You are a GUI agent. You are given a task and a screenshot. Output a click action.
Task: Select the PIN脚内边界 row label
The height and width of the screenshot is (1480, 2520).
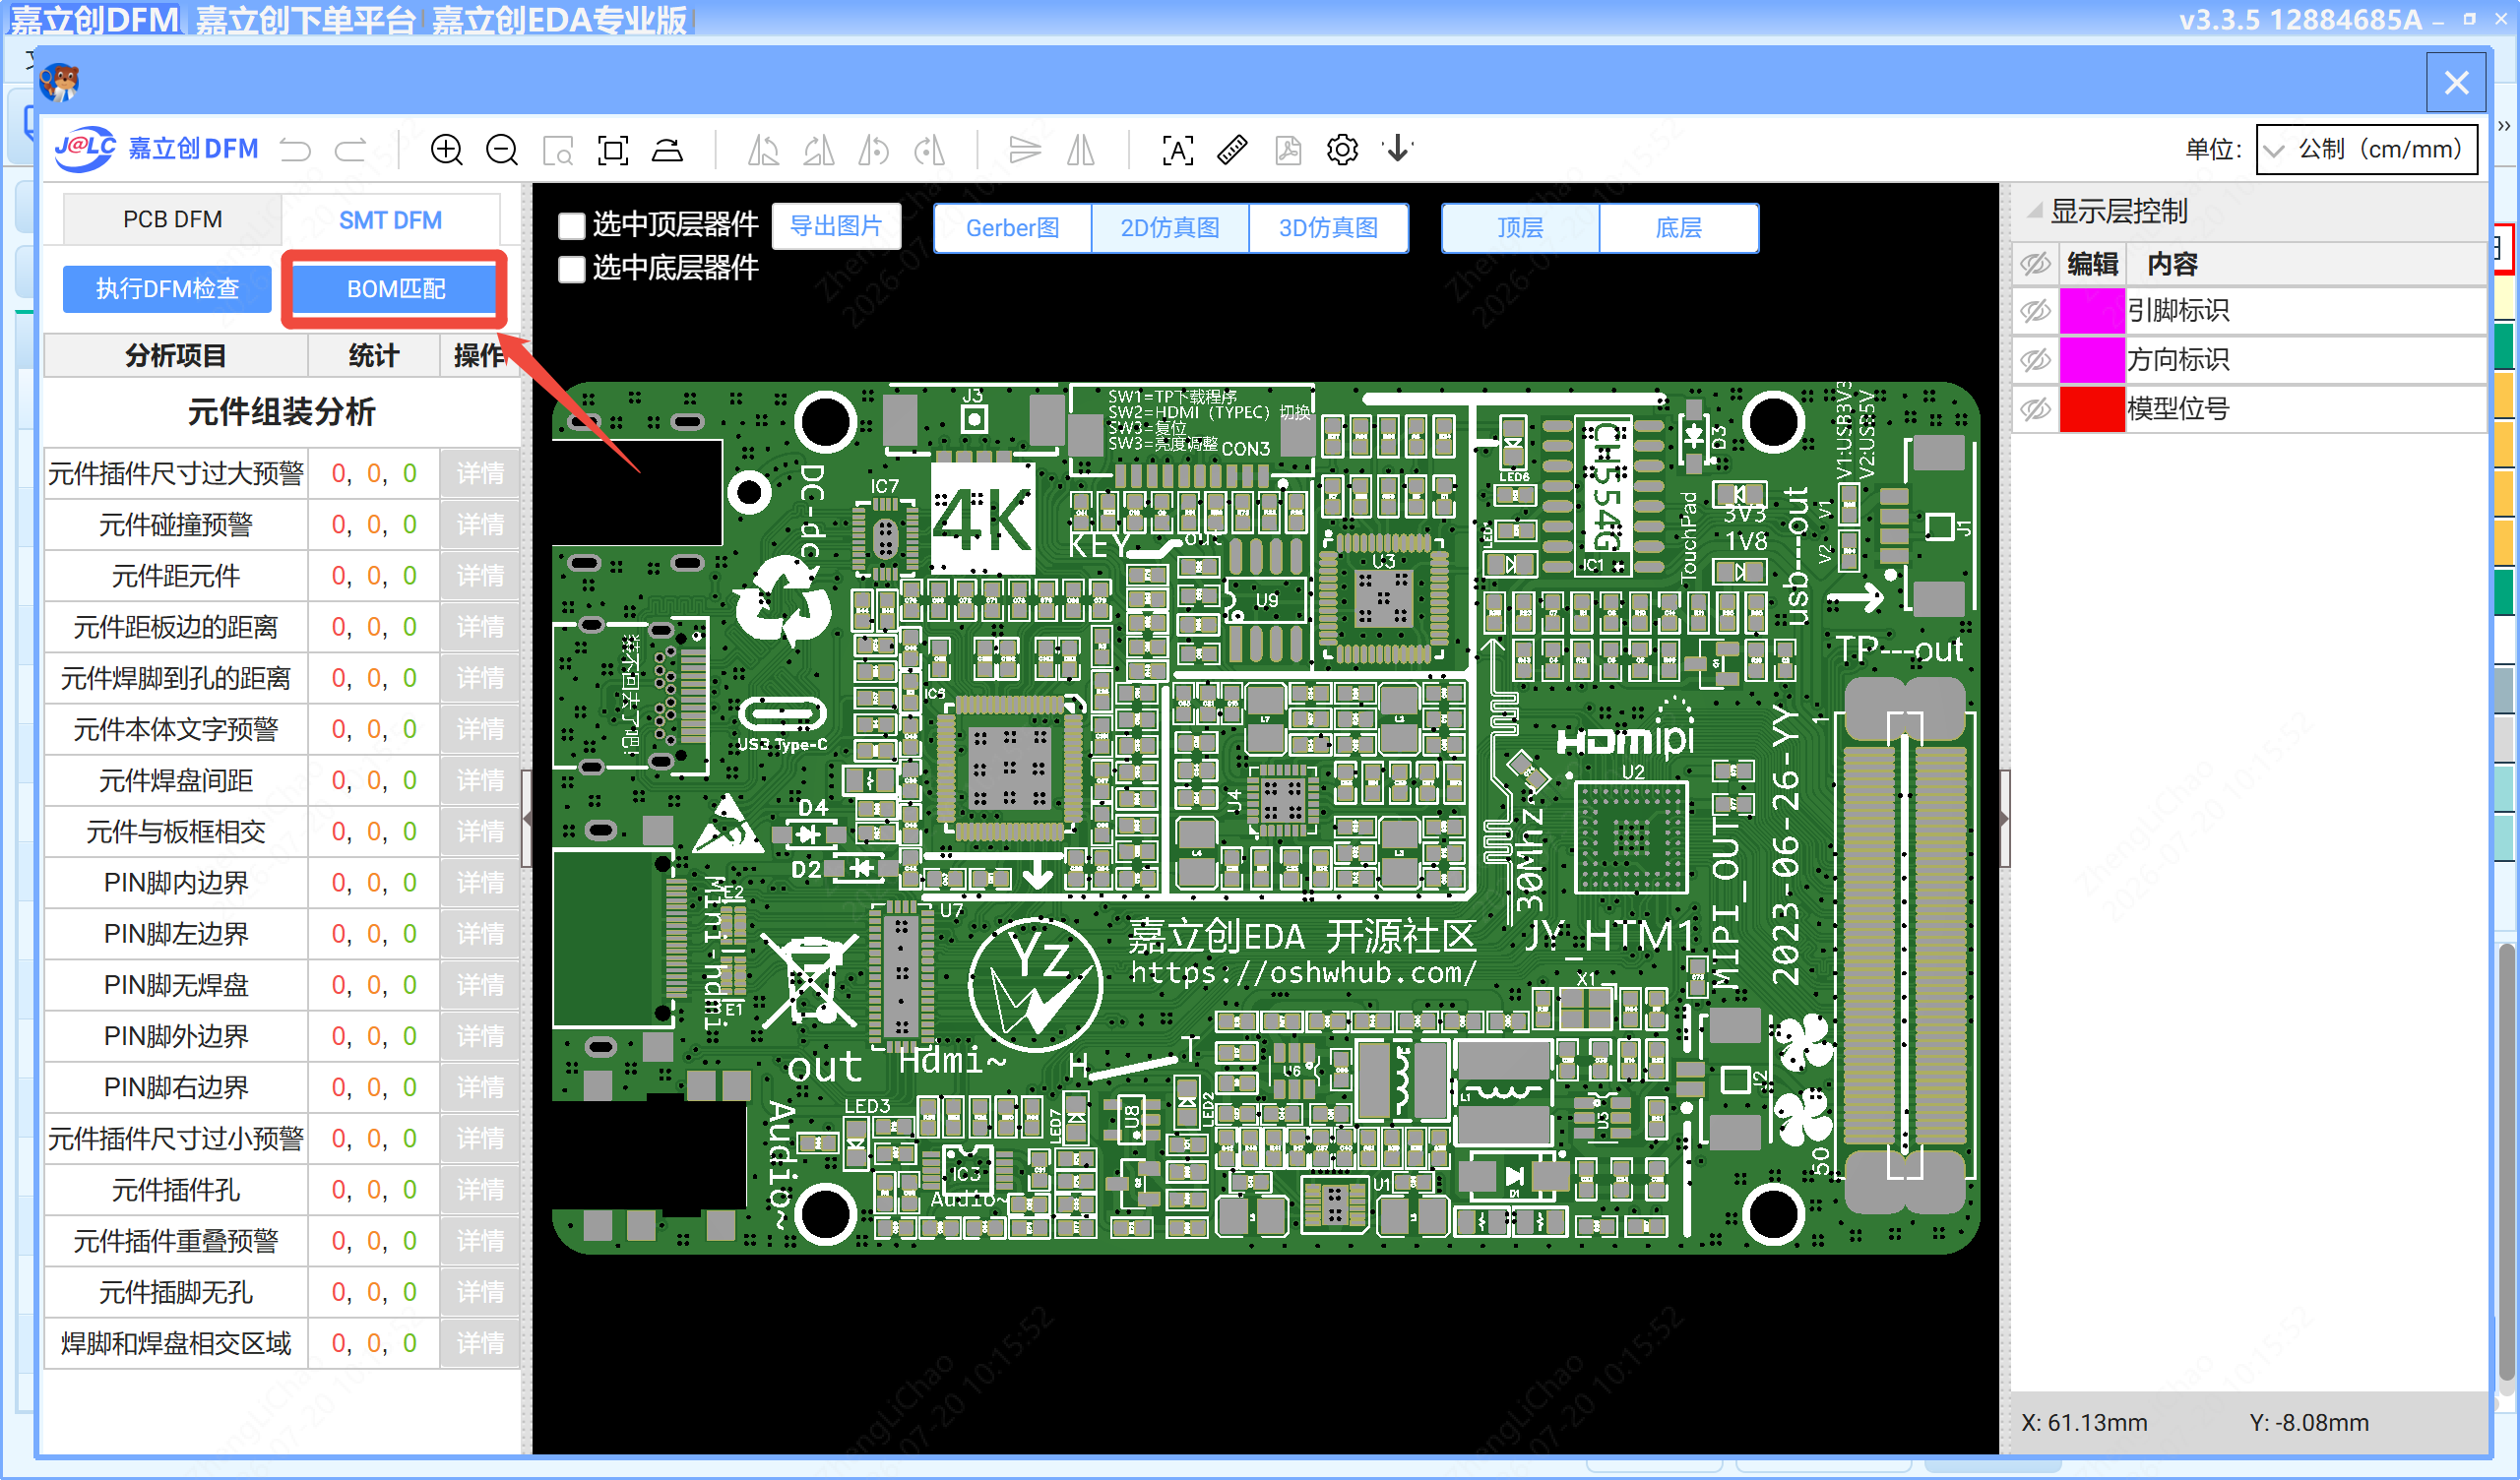[x=176, y=883]
